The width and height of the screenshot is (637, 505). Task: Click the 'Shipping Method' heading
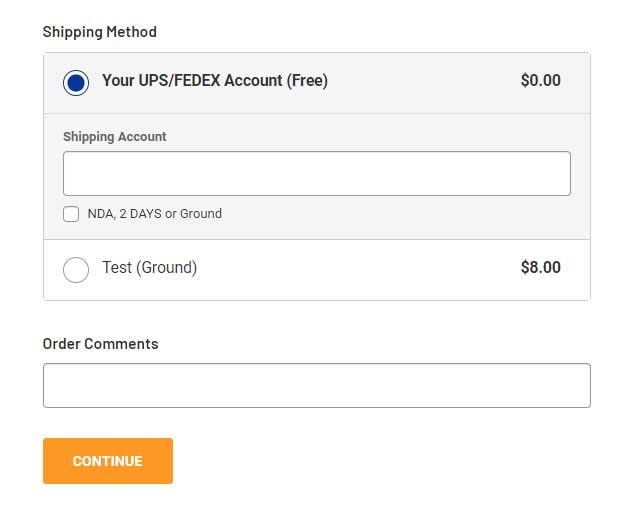(100, 32)
